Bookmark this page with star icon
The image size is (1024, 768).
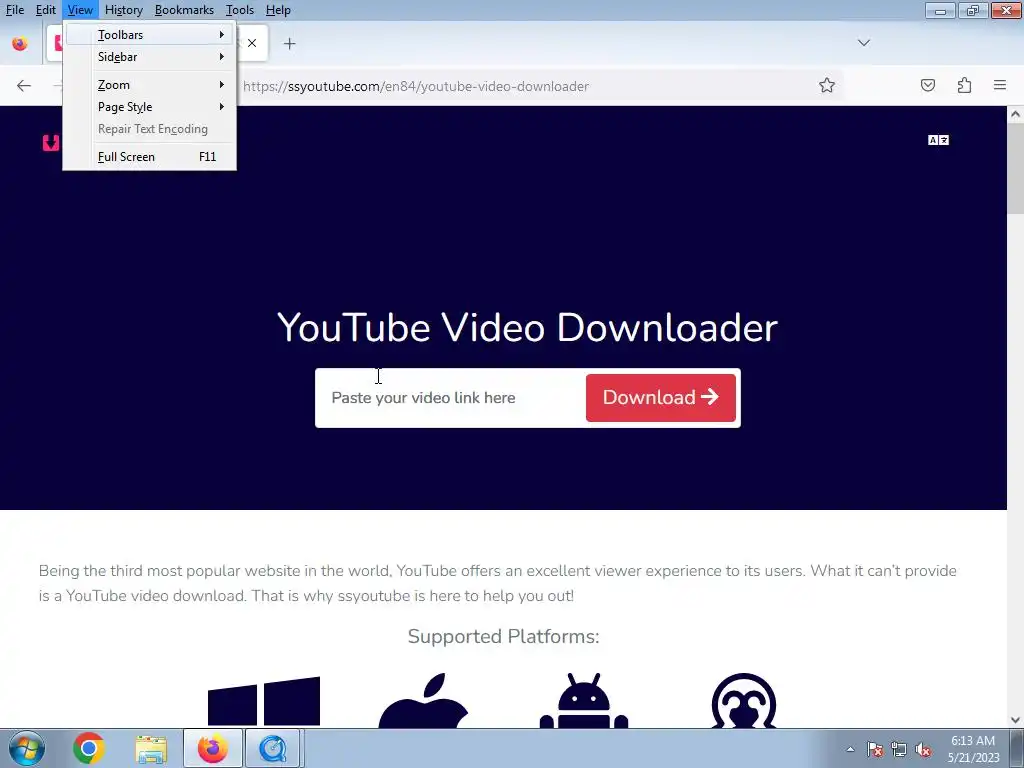(827, 86)
